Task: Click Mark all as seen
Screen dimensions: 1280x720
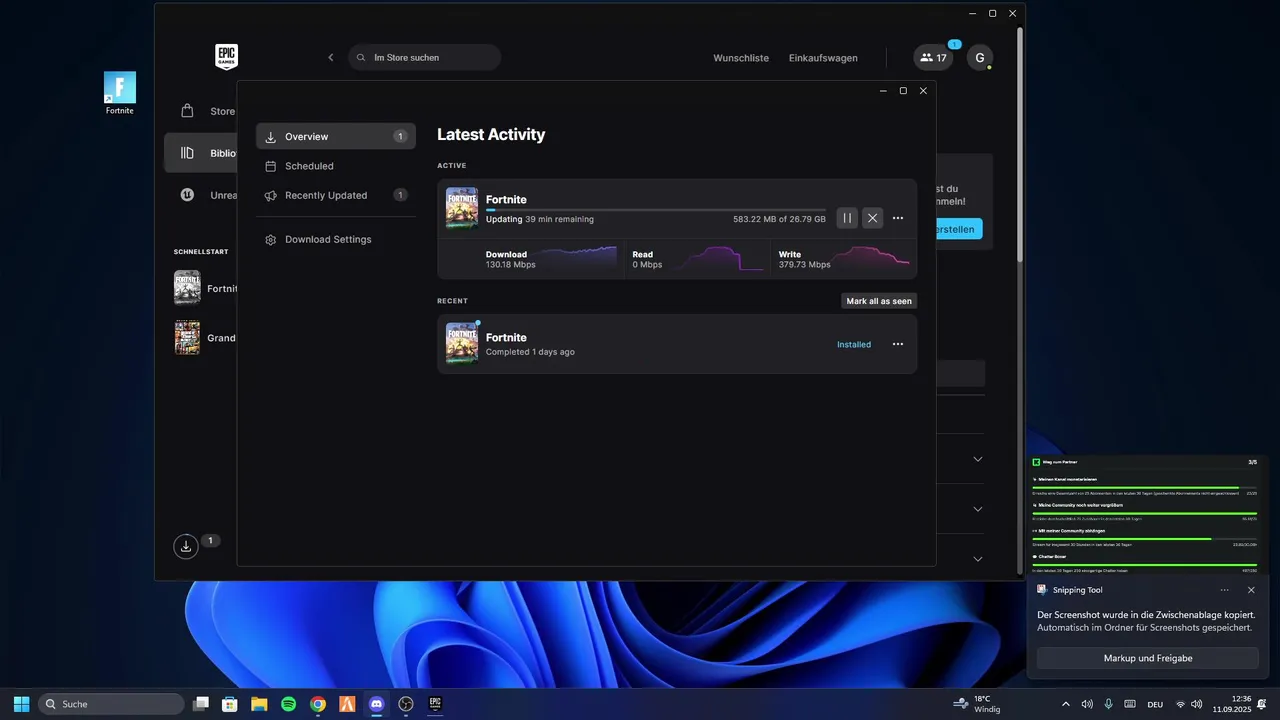Action: click(879, 301)
